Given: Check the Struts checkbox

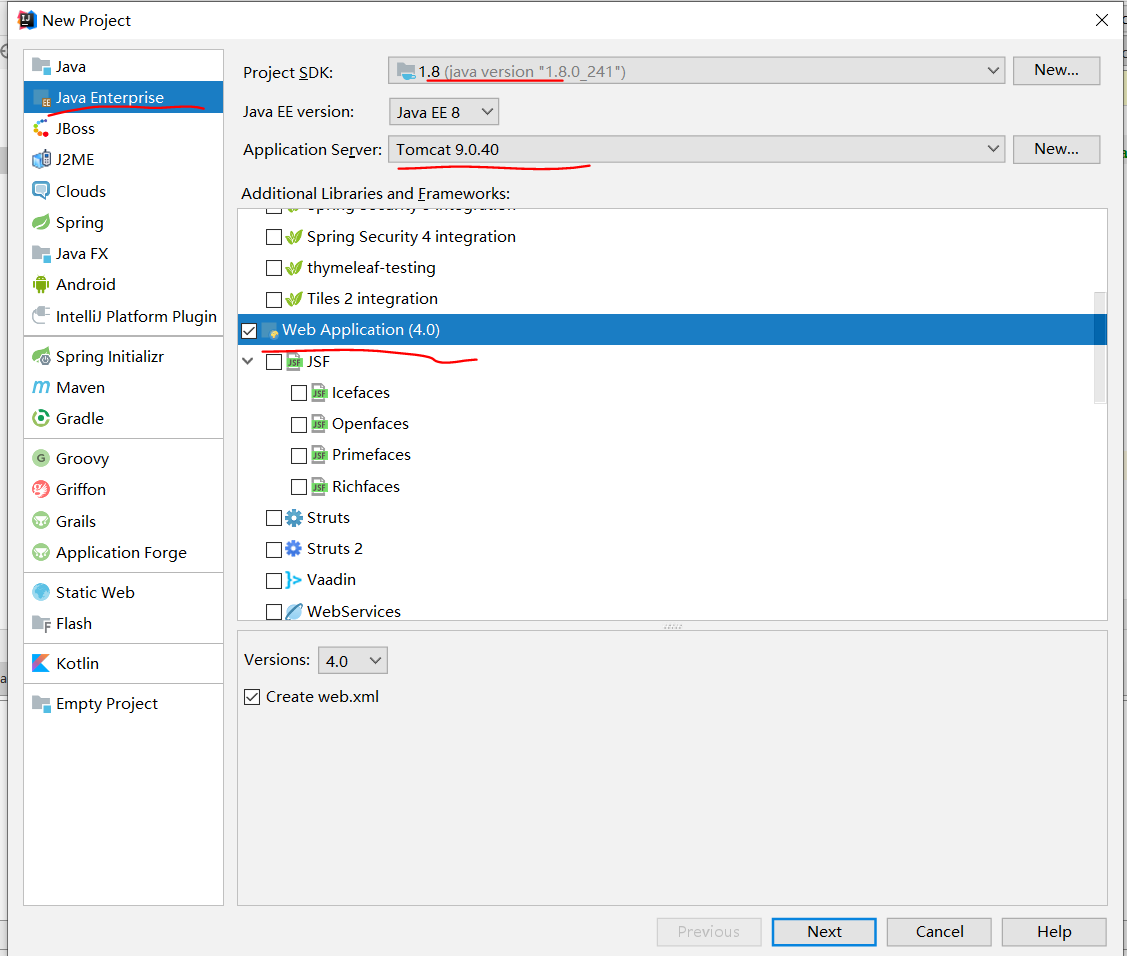Looking at the screenshot, I should 273,518.
